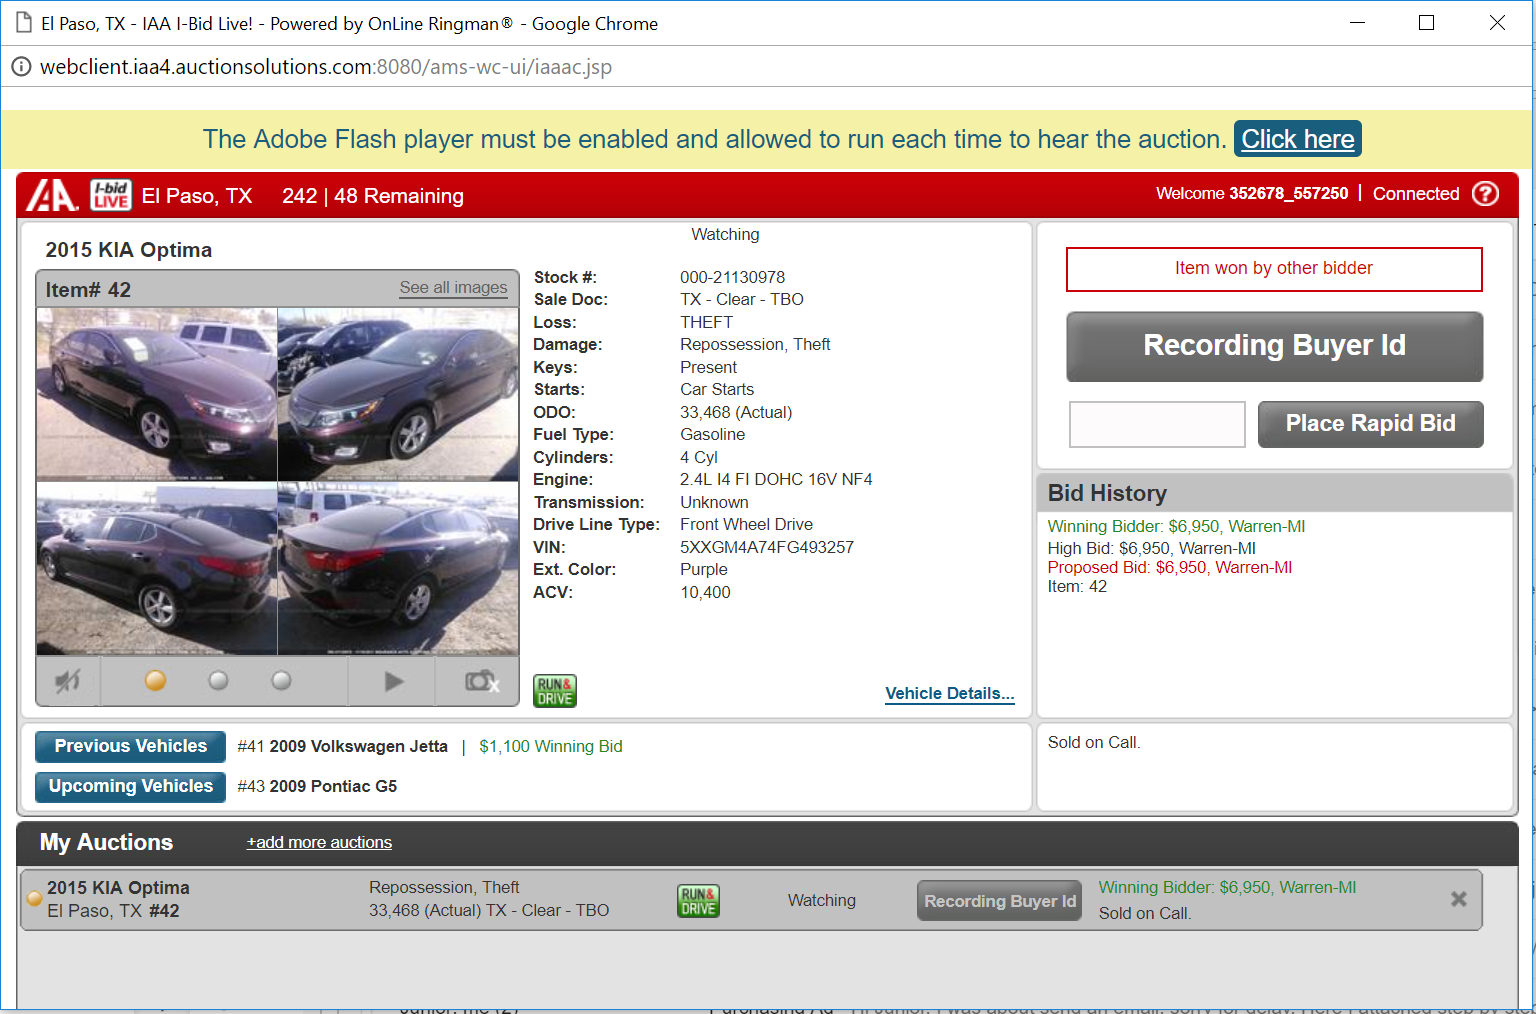Click the browser address bar URL
This screenshot has width=1536, height=1014.
pos(326,67)
